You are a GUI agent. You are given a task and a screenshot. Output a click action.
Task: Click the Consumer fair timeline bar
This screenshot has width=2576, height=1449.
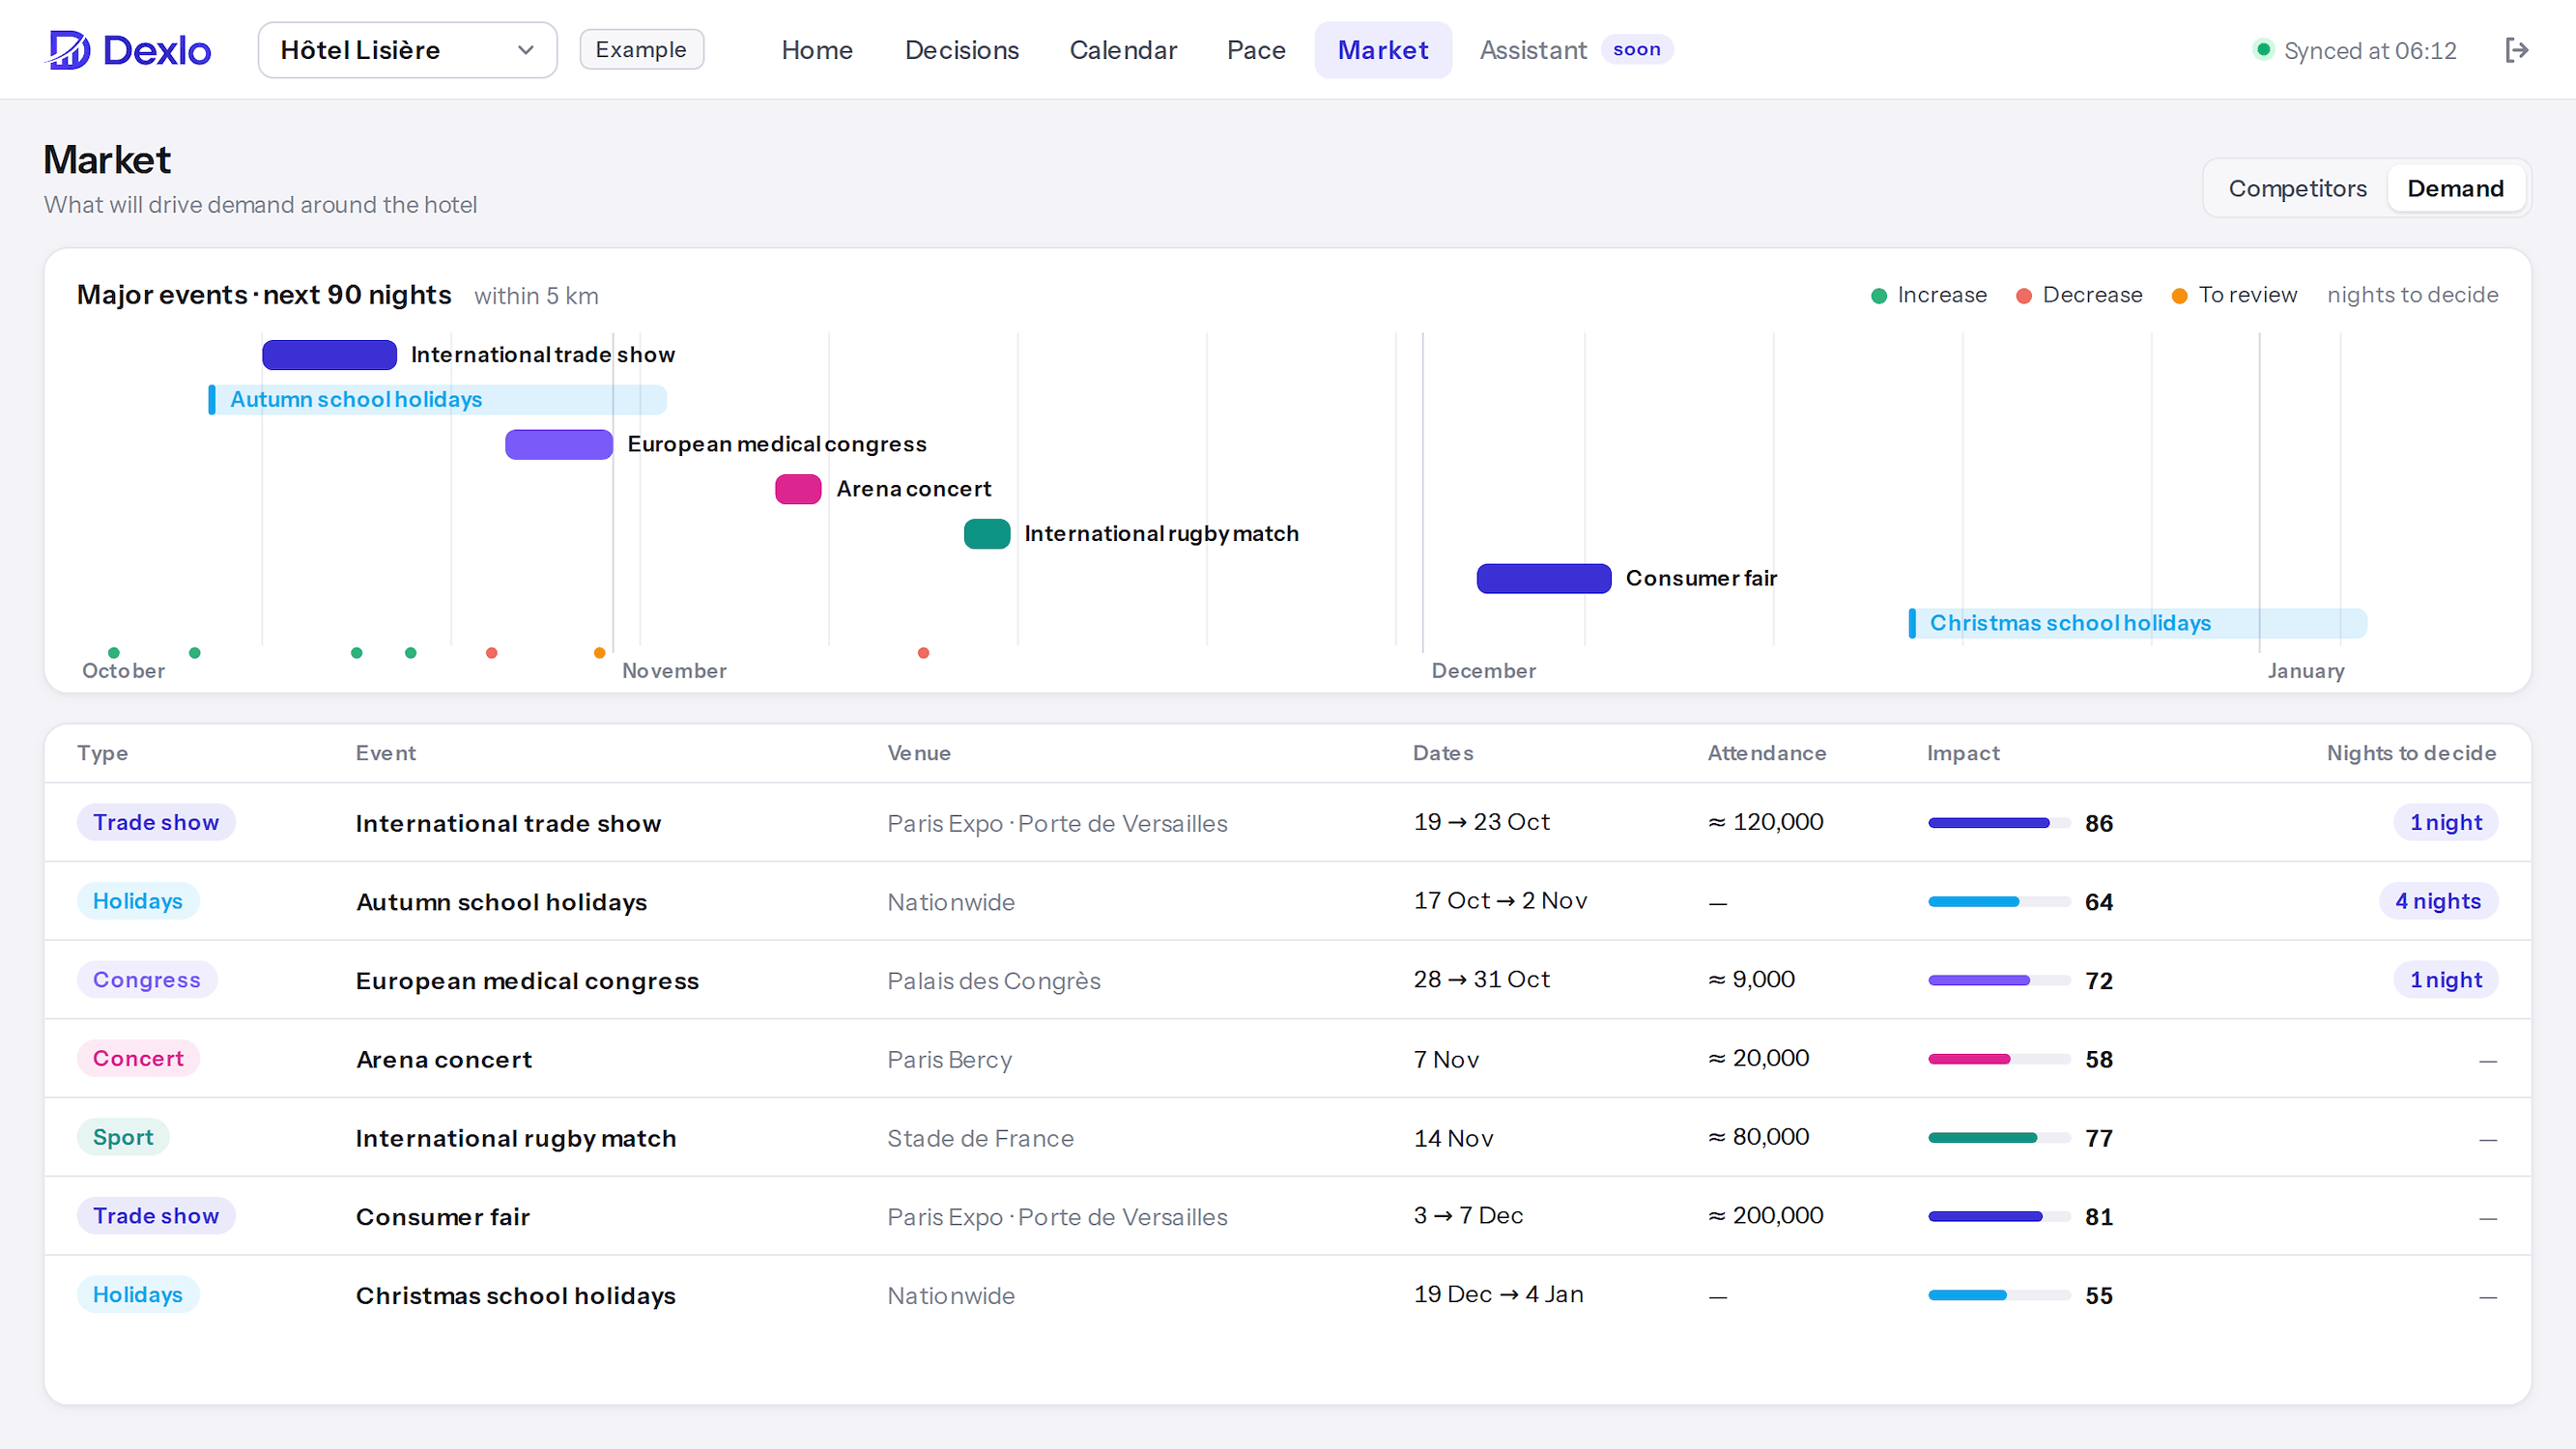(x=1543, y=578)
